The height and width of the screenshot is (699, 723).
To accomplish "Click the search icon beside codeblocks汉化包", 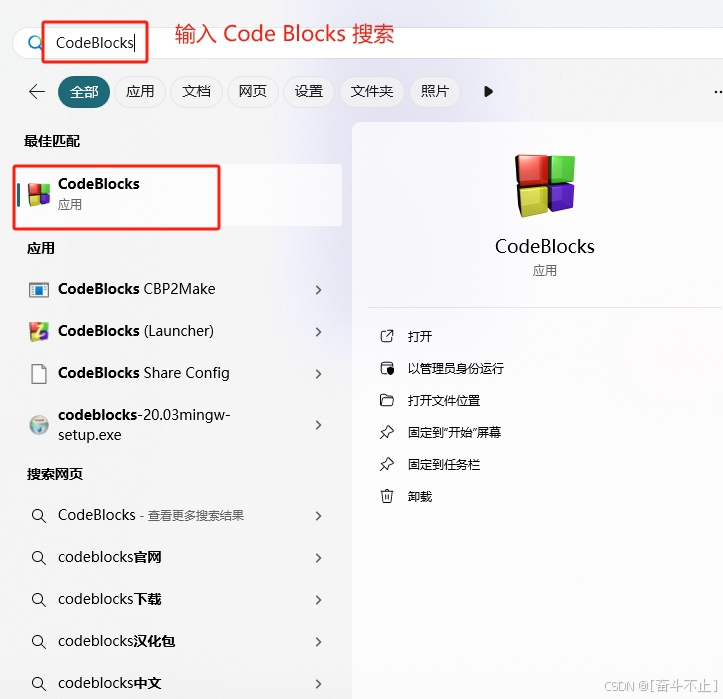I will (39, 642).
